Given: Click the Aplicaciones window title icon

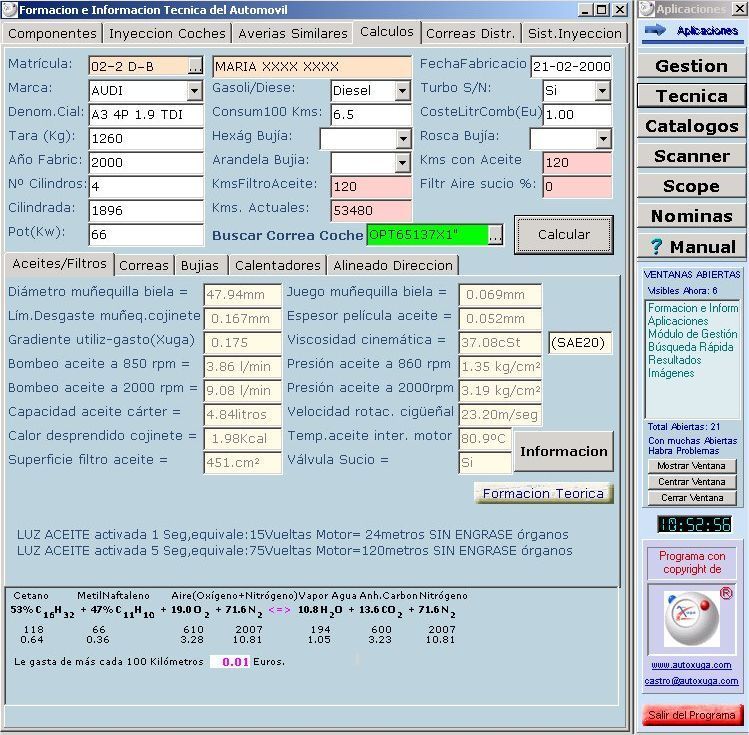Looking at the screenshot, I should tap(647, 9).
